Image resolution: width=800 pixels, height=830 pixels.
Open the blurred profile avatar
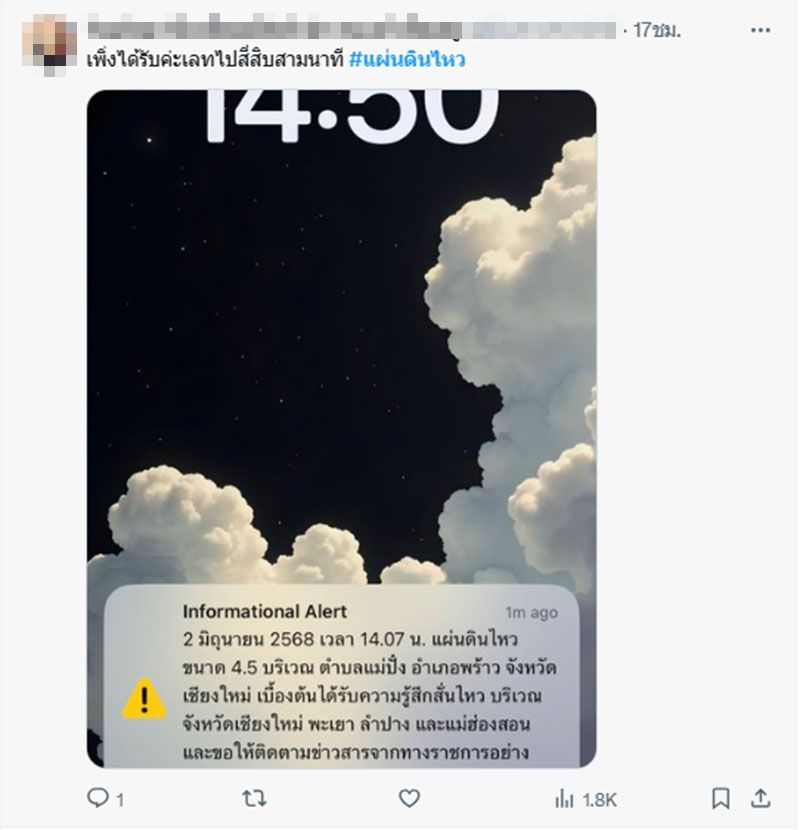click(x=49, y=44)
